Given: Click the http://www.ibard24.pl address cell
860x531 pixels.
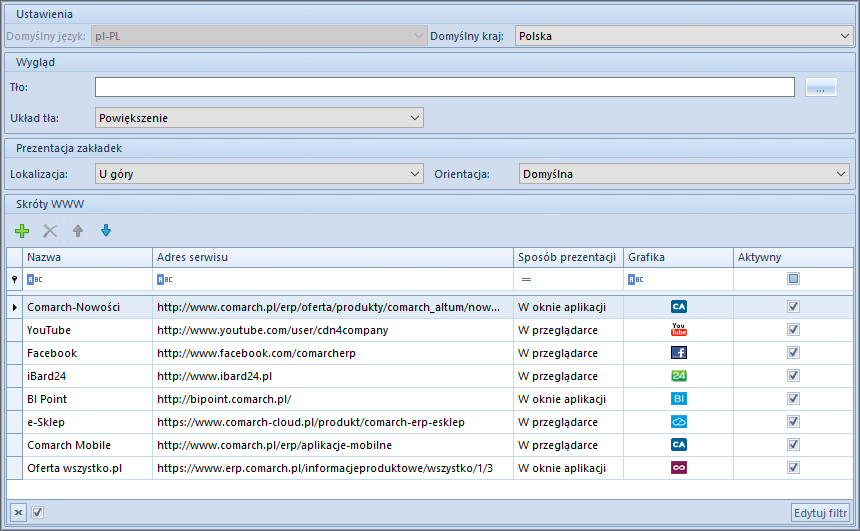Looking at the screenshot, I should pyautogui.click(x=333, y=376).
